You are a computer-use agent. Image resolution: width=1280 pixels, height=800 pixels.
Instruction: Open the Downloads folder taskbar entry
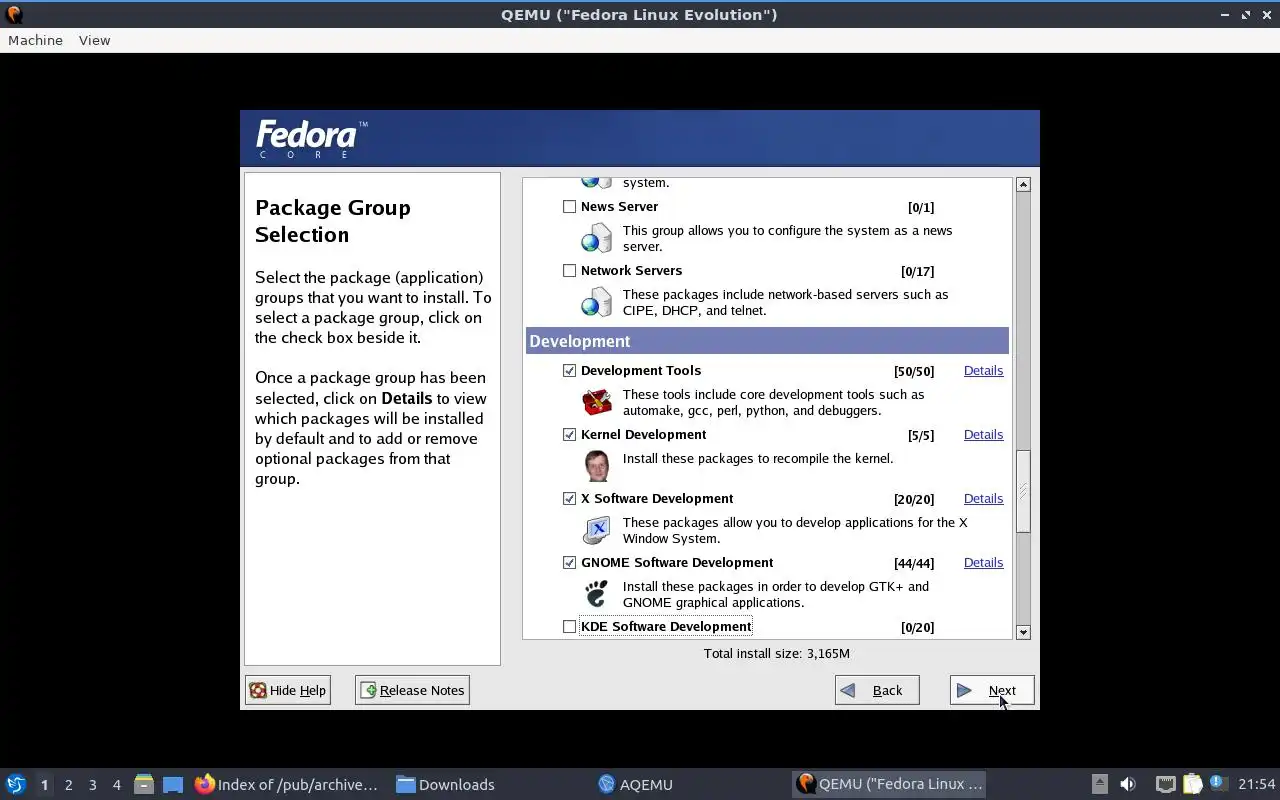(446, 784)
